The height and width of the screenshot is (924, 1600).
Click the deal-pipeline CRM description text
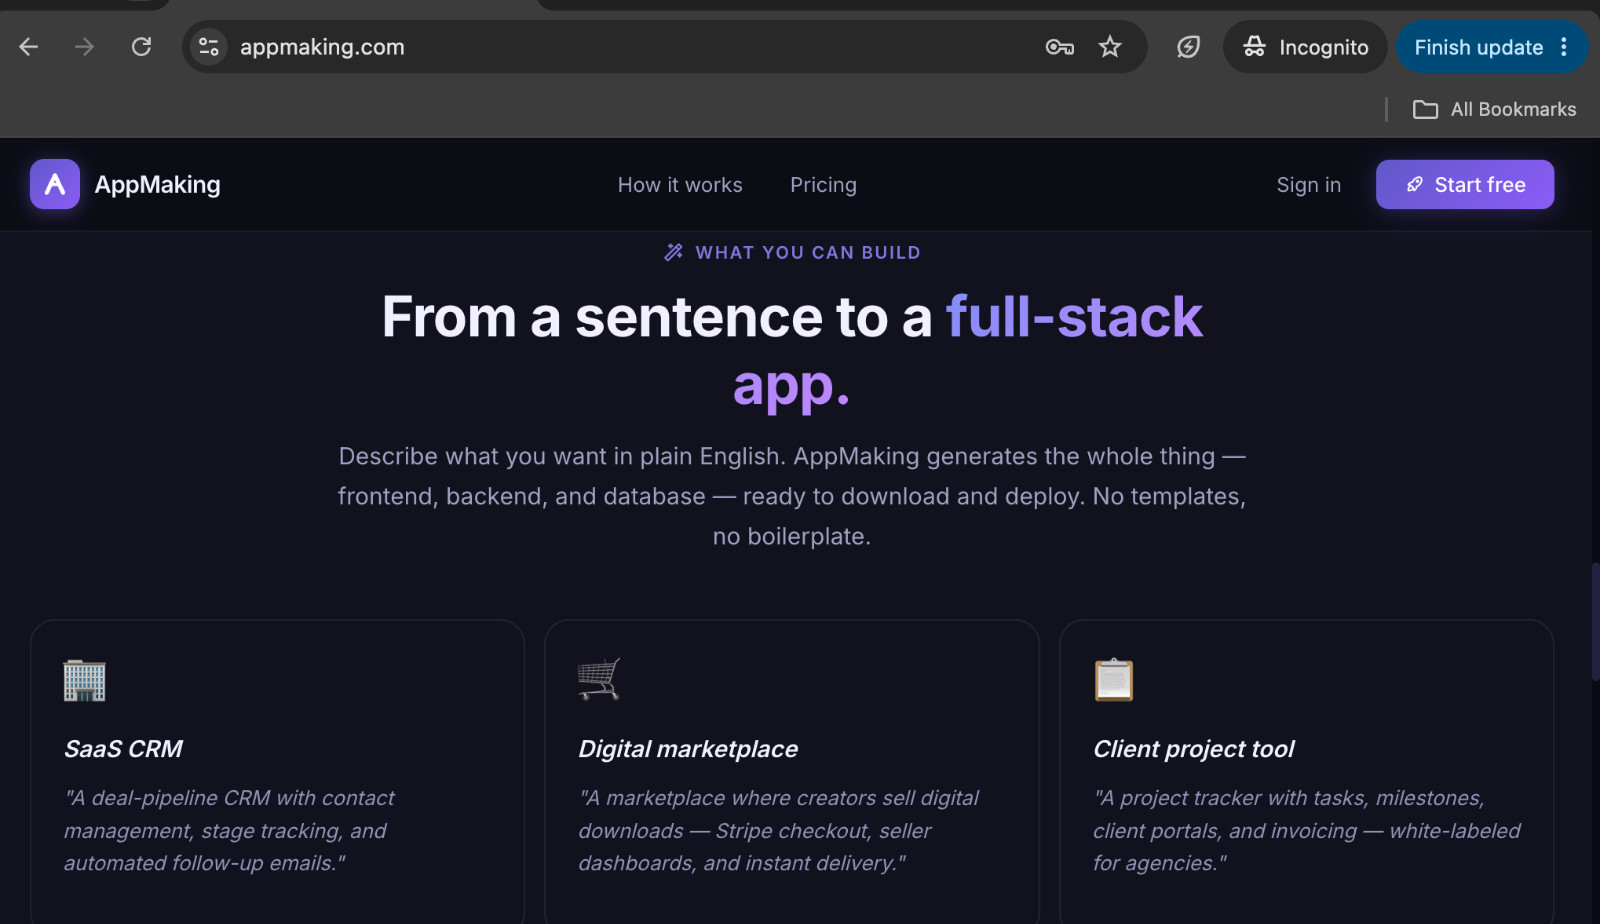(x=229, y=831)
